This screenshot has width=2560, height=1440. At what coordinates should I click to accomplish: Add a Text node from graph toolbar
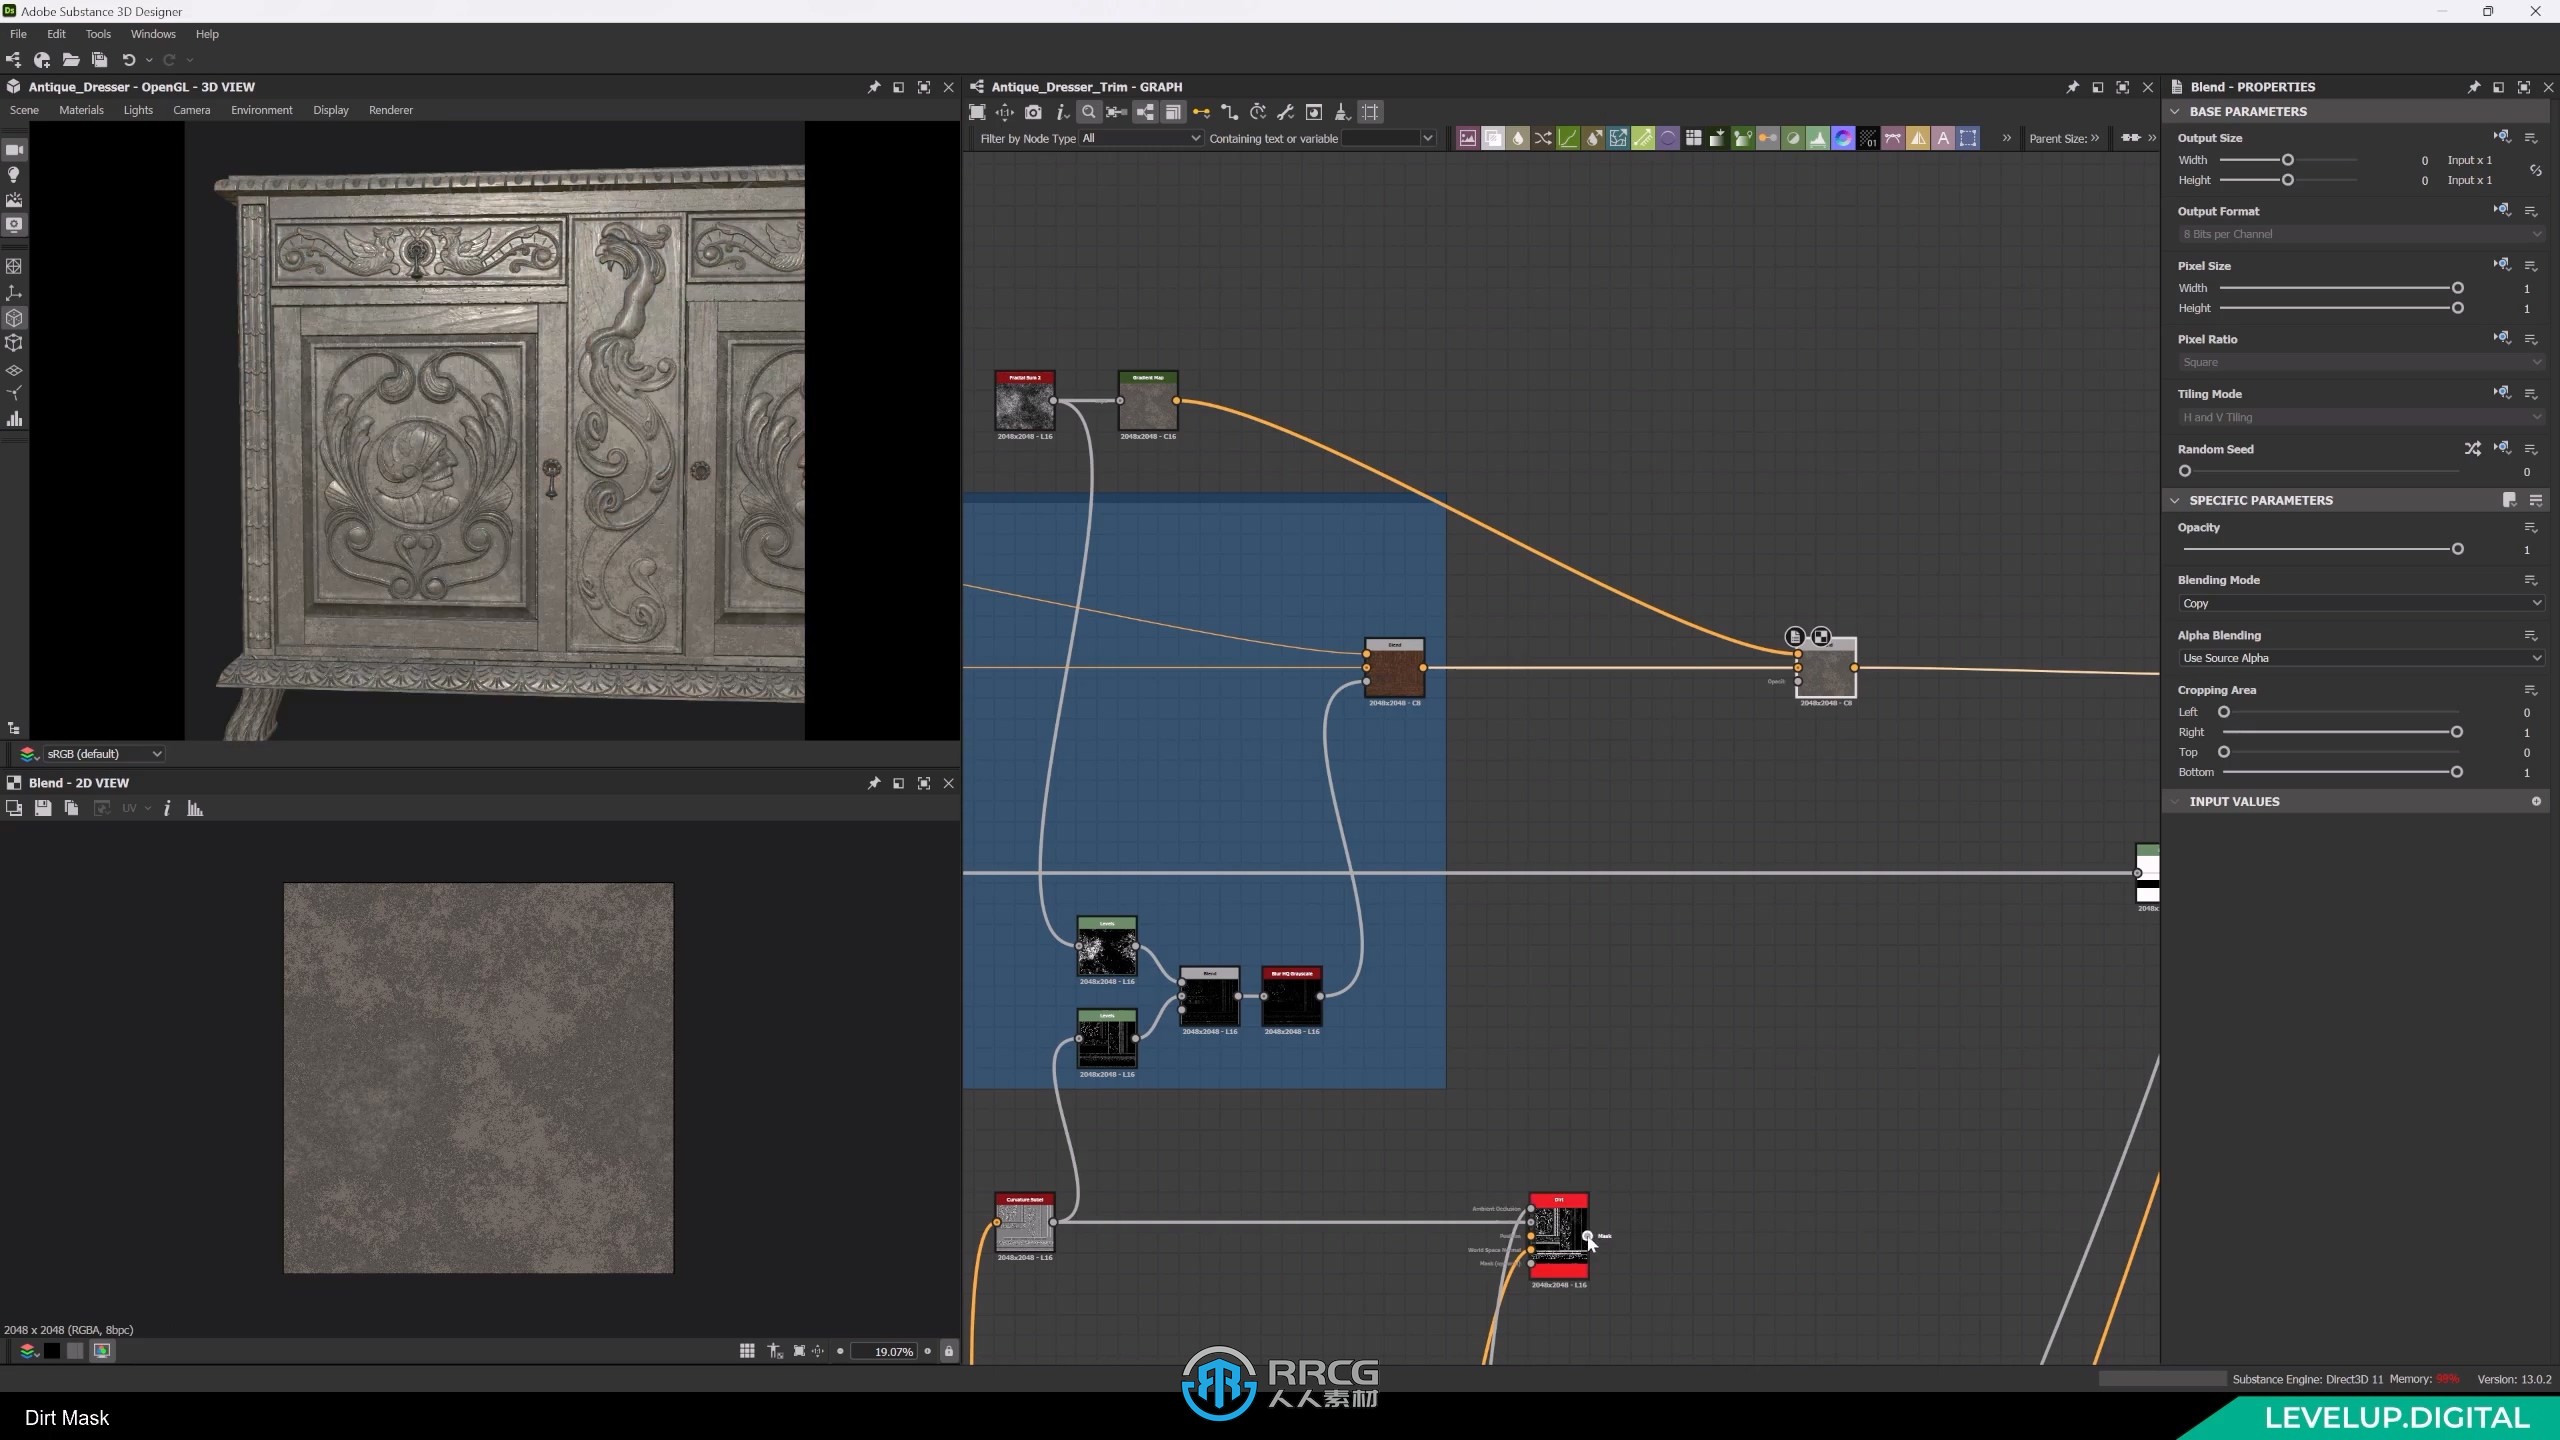(x=1943, y=138)
